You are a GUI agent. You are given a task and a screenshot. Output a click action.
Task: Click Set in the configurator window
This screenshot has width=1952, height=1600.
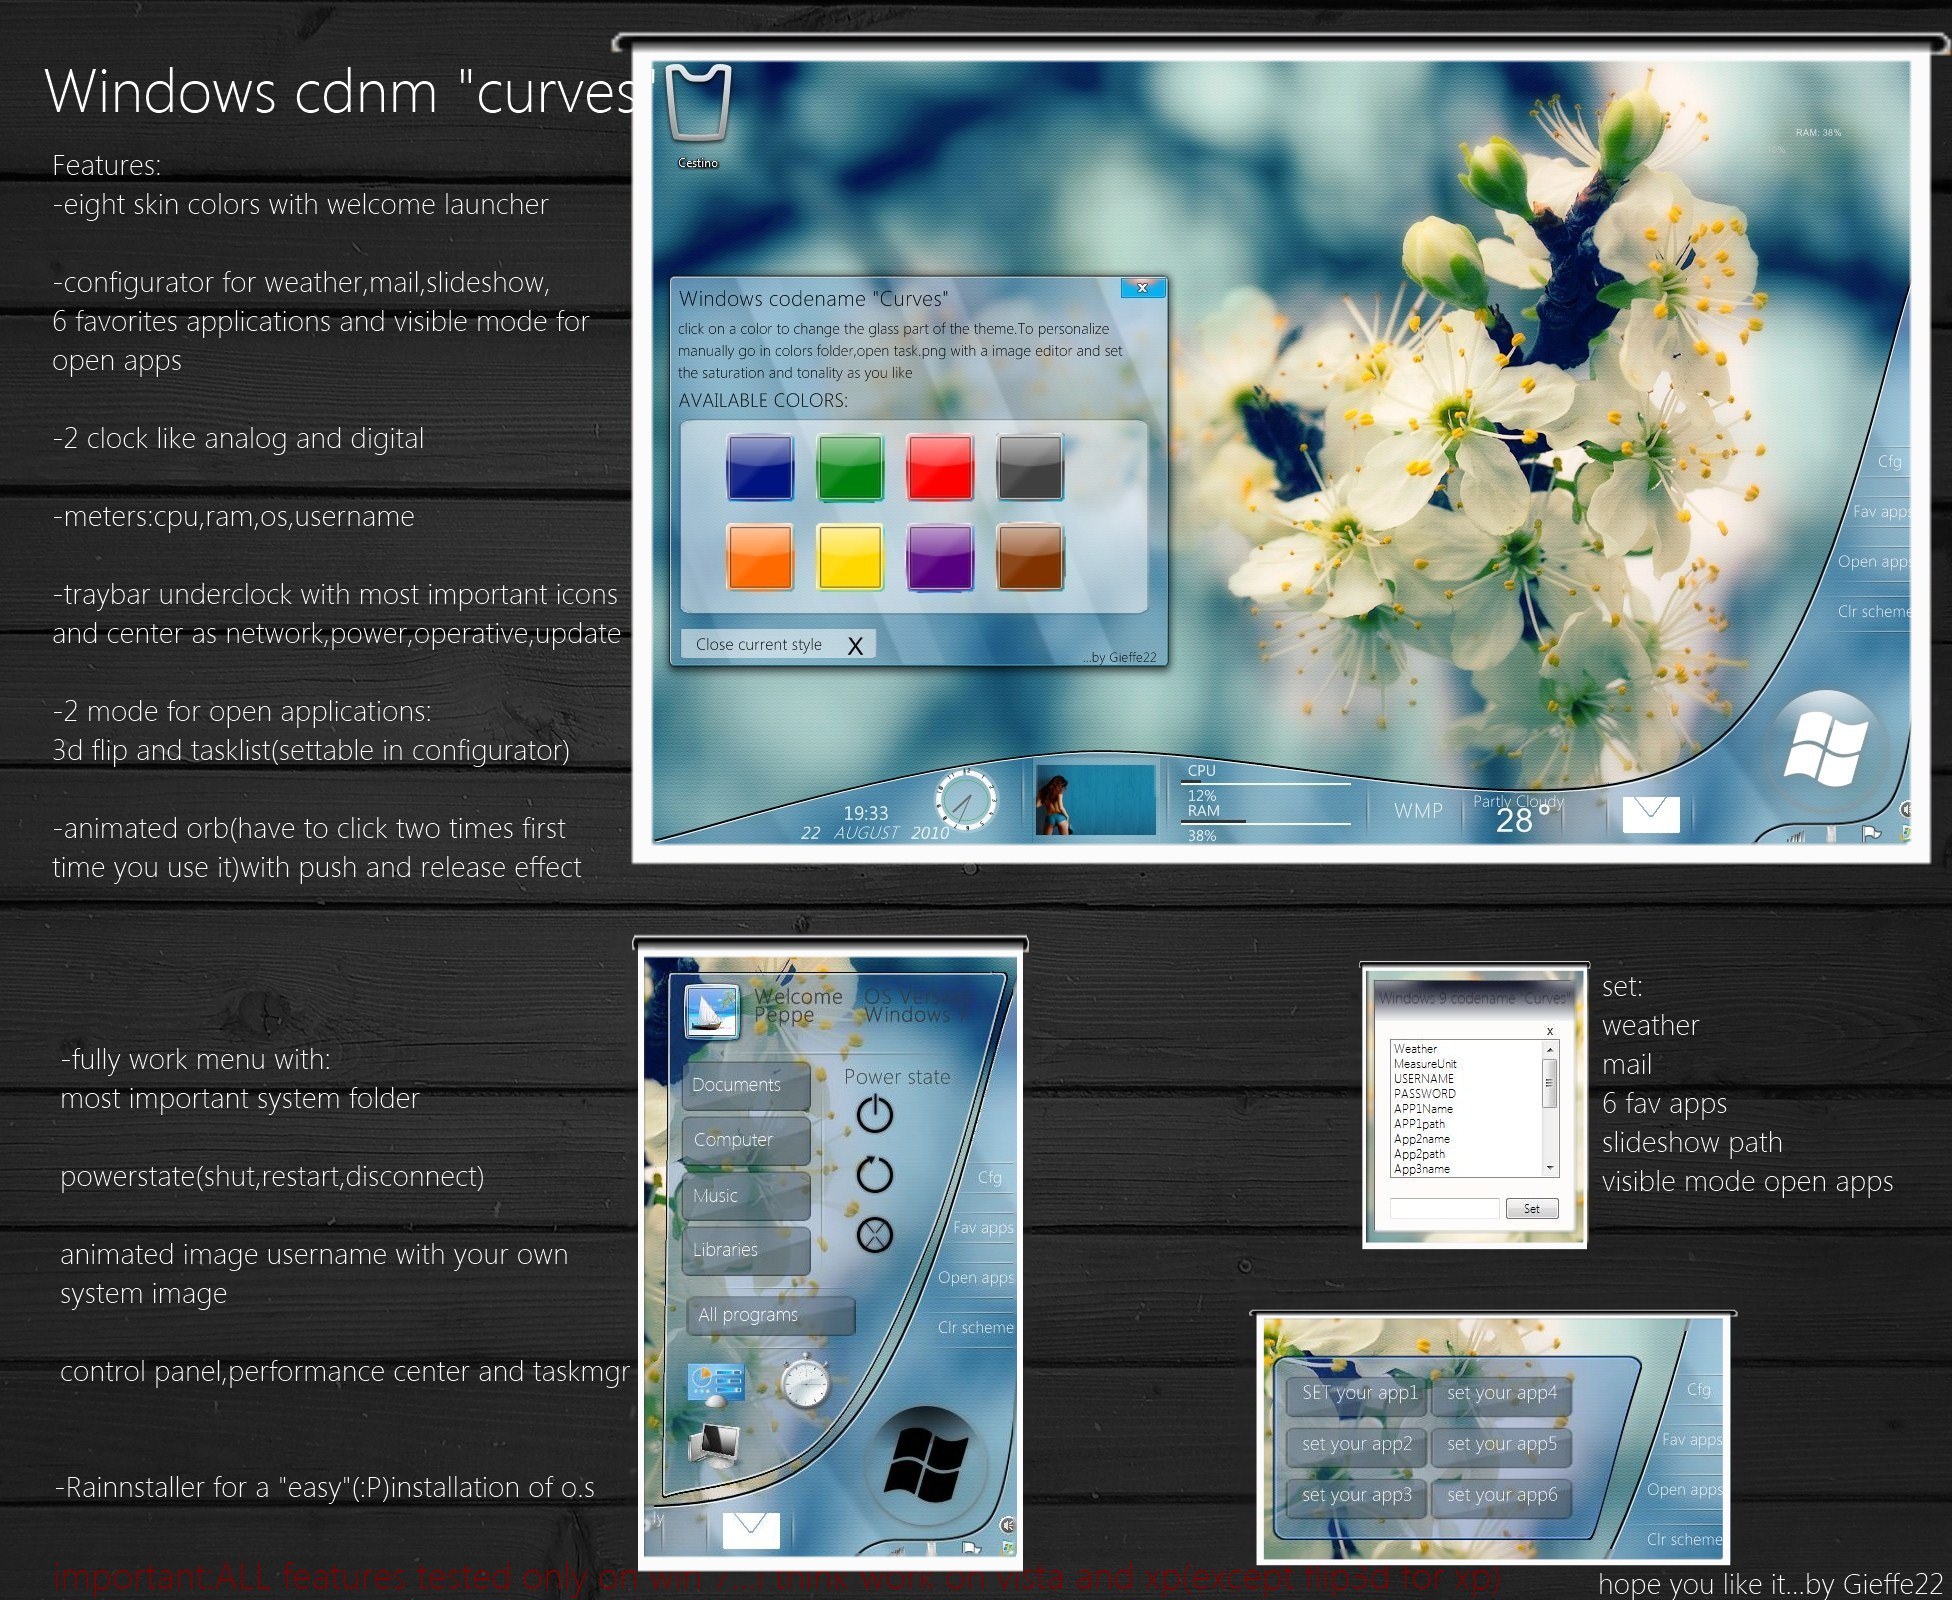1531,1208
